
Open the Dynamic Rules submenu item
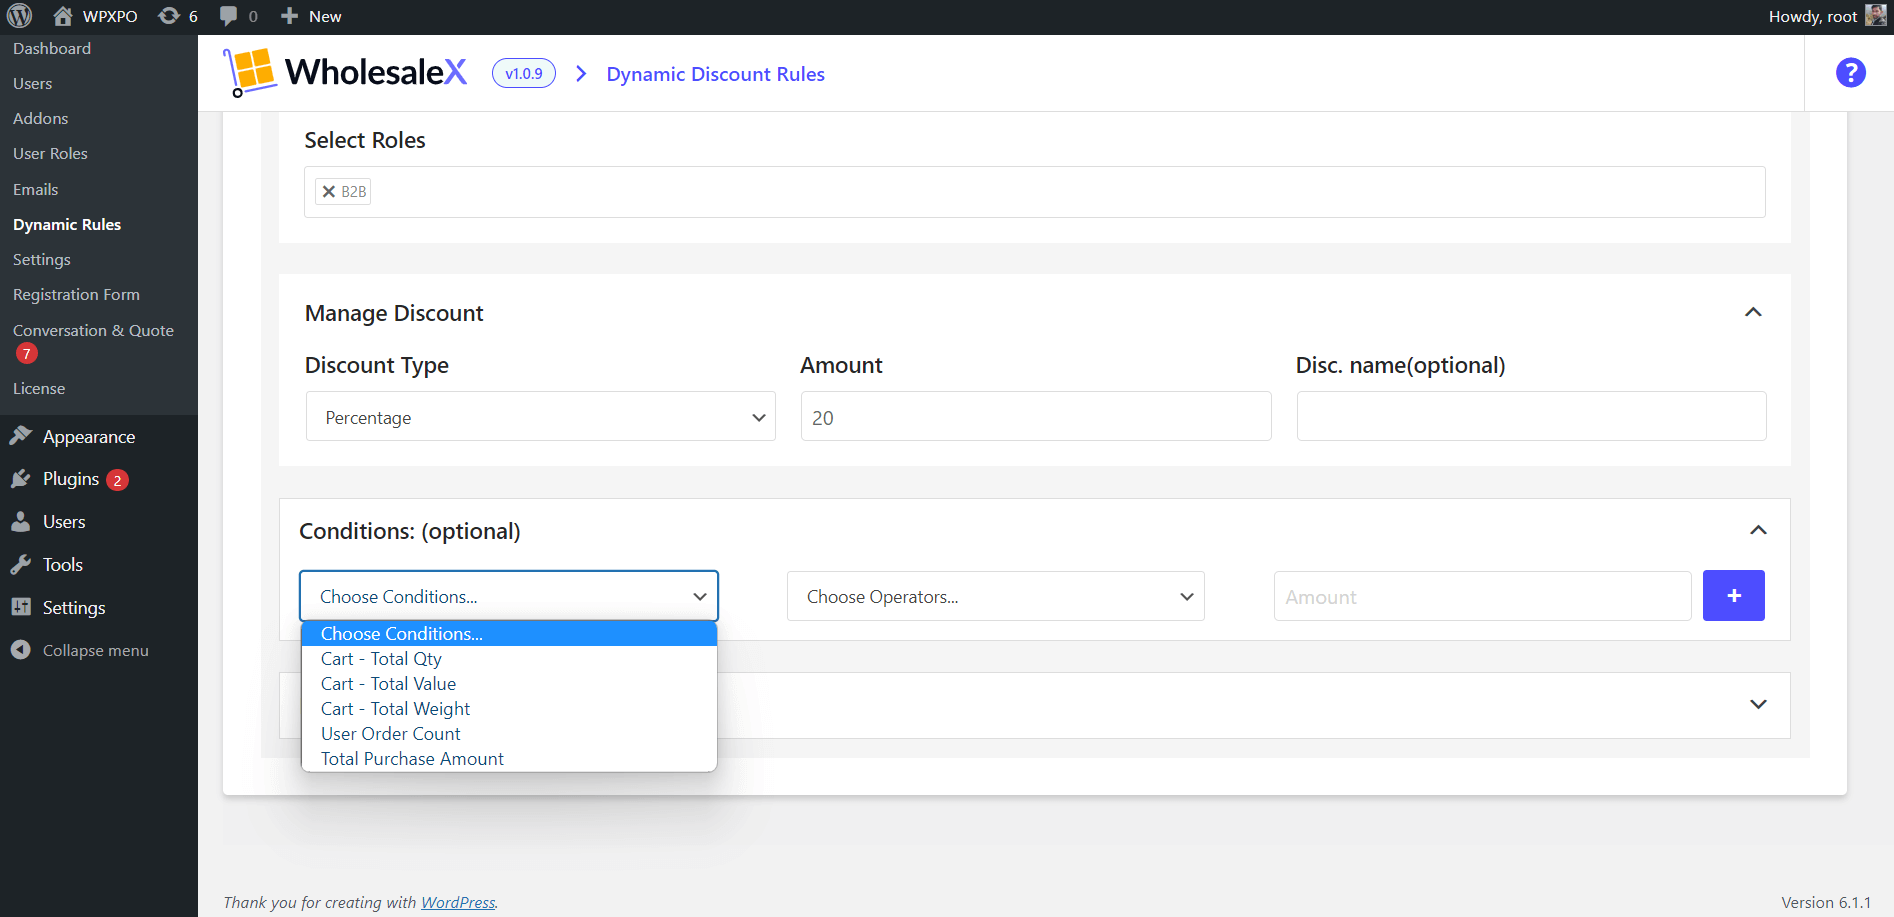[x=67, y=225]
